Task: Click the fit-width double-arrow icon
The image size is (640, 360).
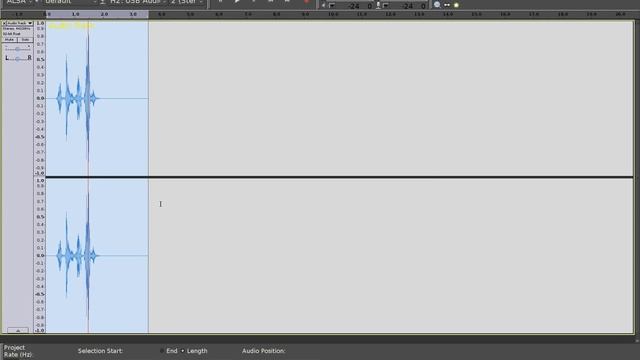Action: pyautogui.click(x=447, y=5)
